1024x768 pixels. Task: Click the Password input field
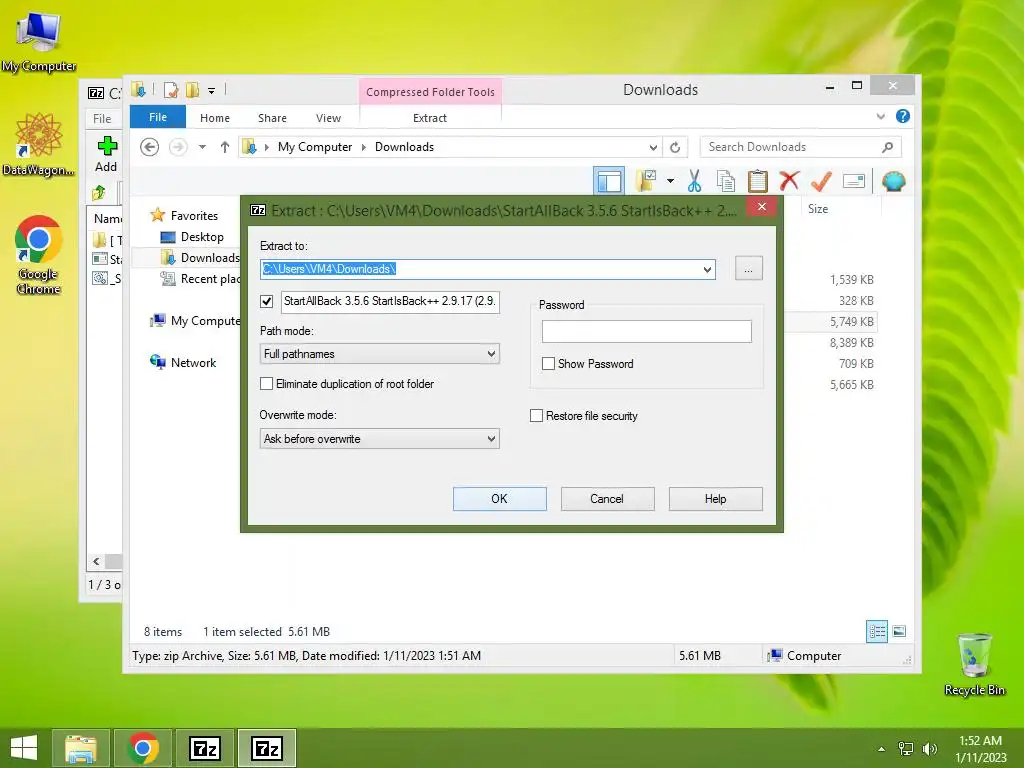[x=647, y=332]
